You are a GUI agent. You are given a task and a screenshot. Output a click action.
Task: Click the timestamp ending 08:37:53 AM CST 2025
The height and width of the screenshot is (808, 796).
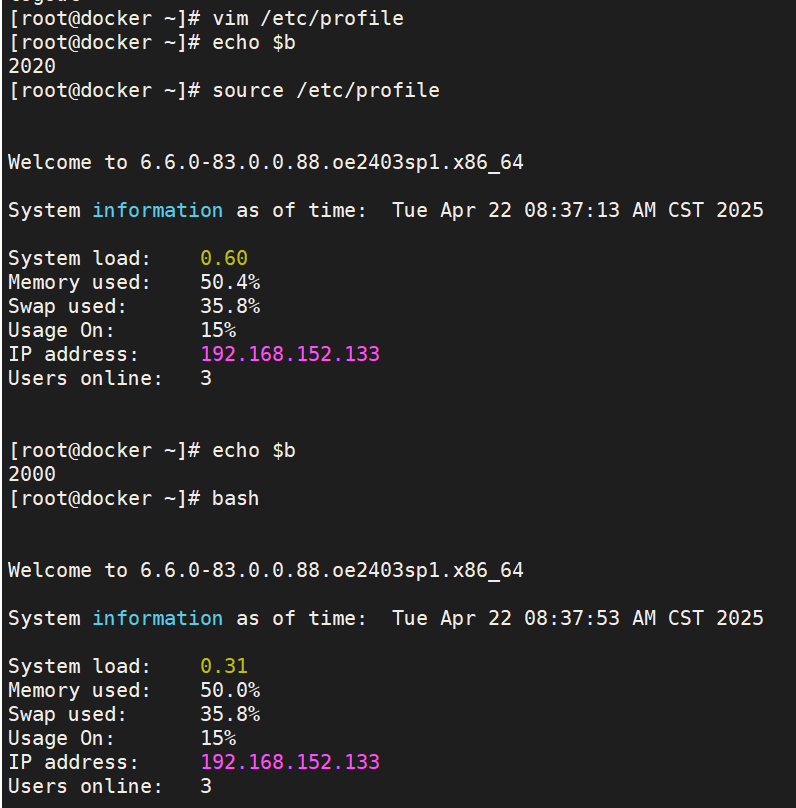[577, 618]
